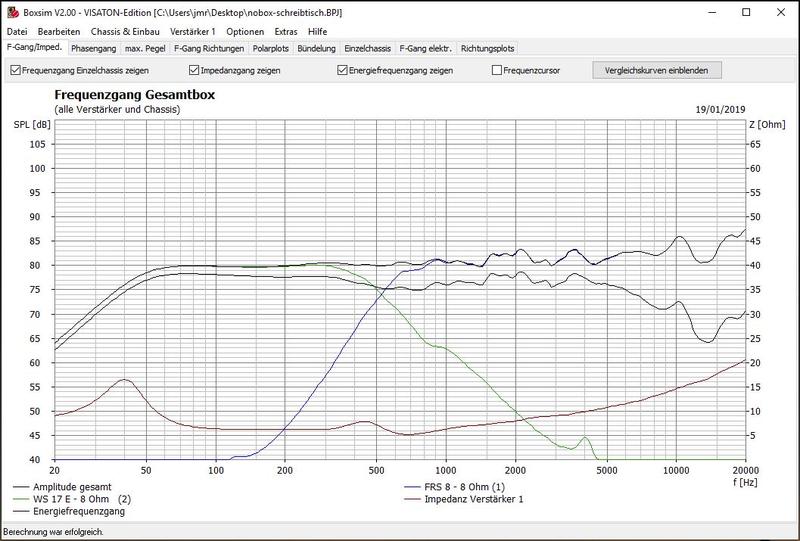Open the Richtungsplots tab
Screen dimensions: 800x541
(488, 48)
